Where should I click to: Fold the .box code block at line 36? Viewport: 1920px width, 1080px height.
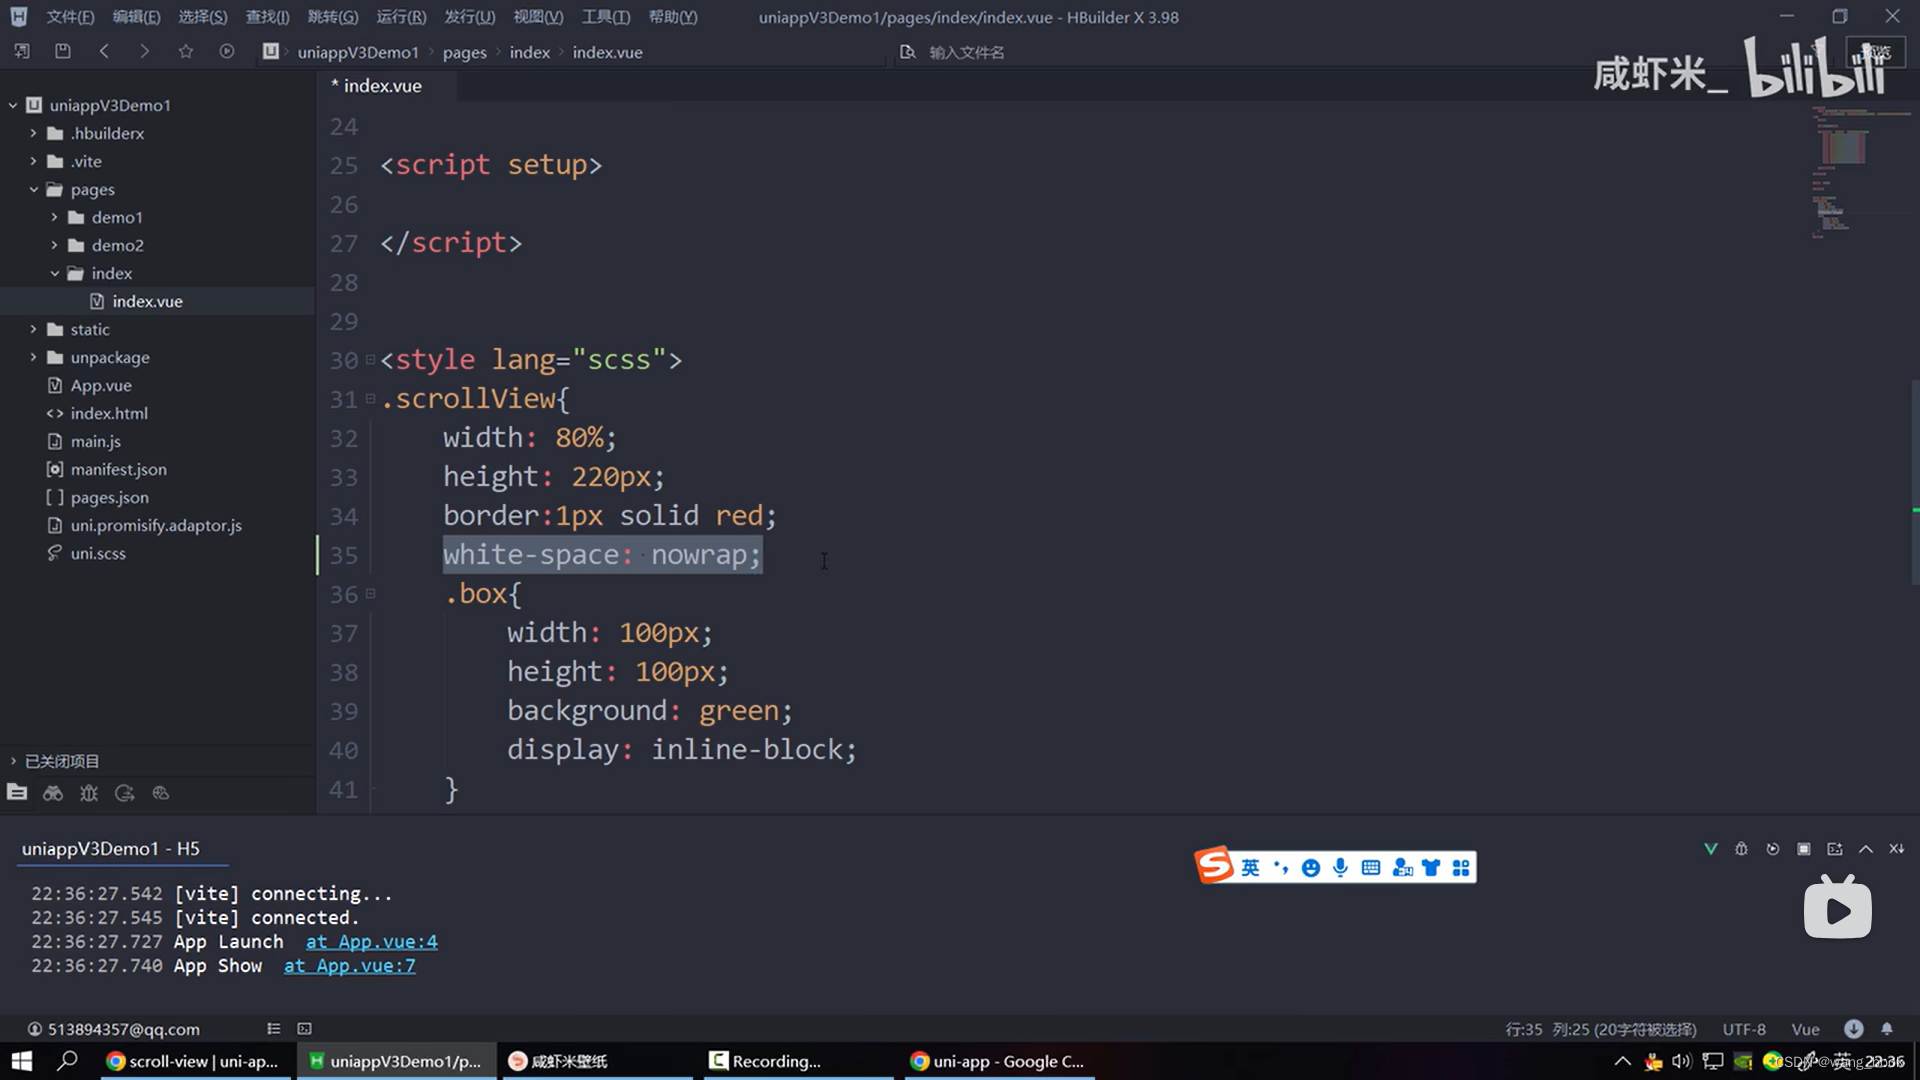370,593
